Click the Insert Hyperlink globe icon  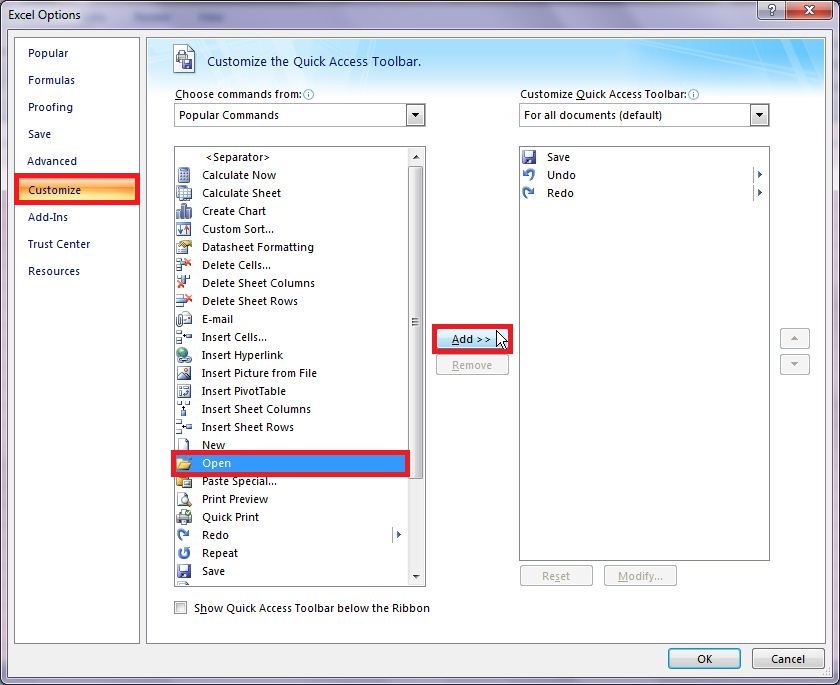(x=184, y=355)
